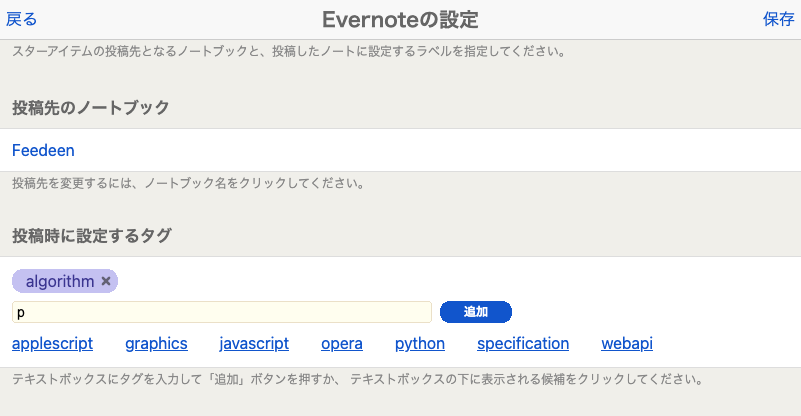Click the 投稿時に設定するタグ heading
This screenshot has height=416, width=801.
click(x=92, y=236)
